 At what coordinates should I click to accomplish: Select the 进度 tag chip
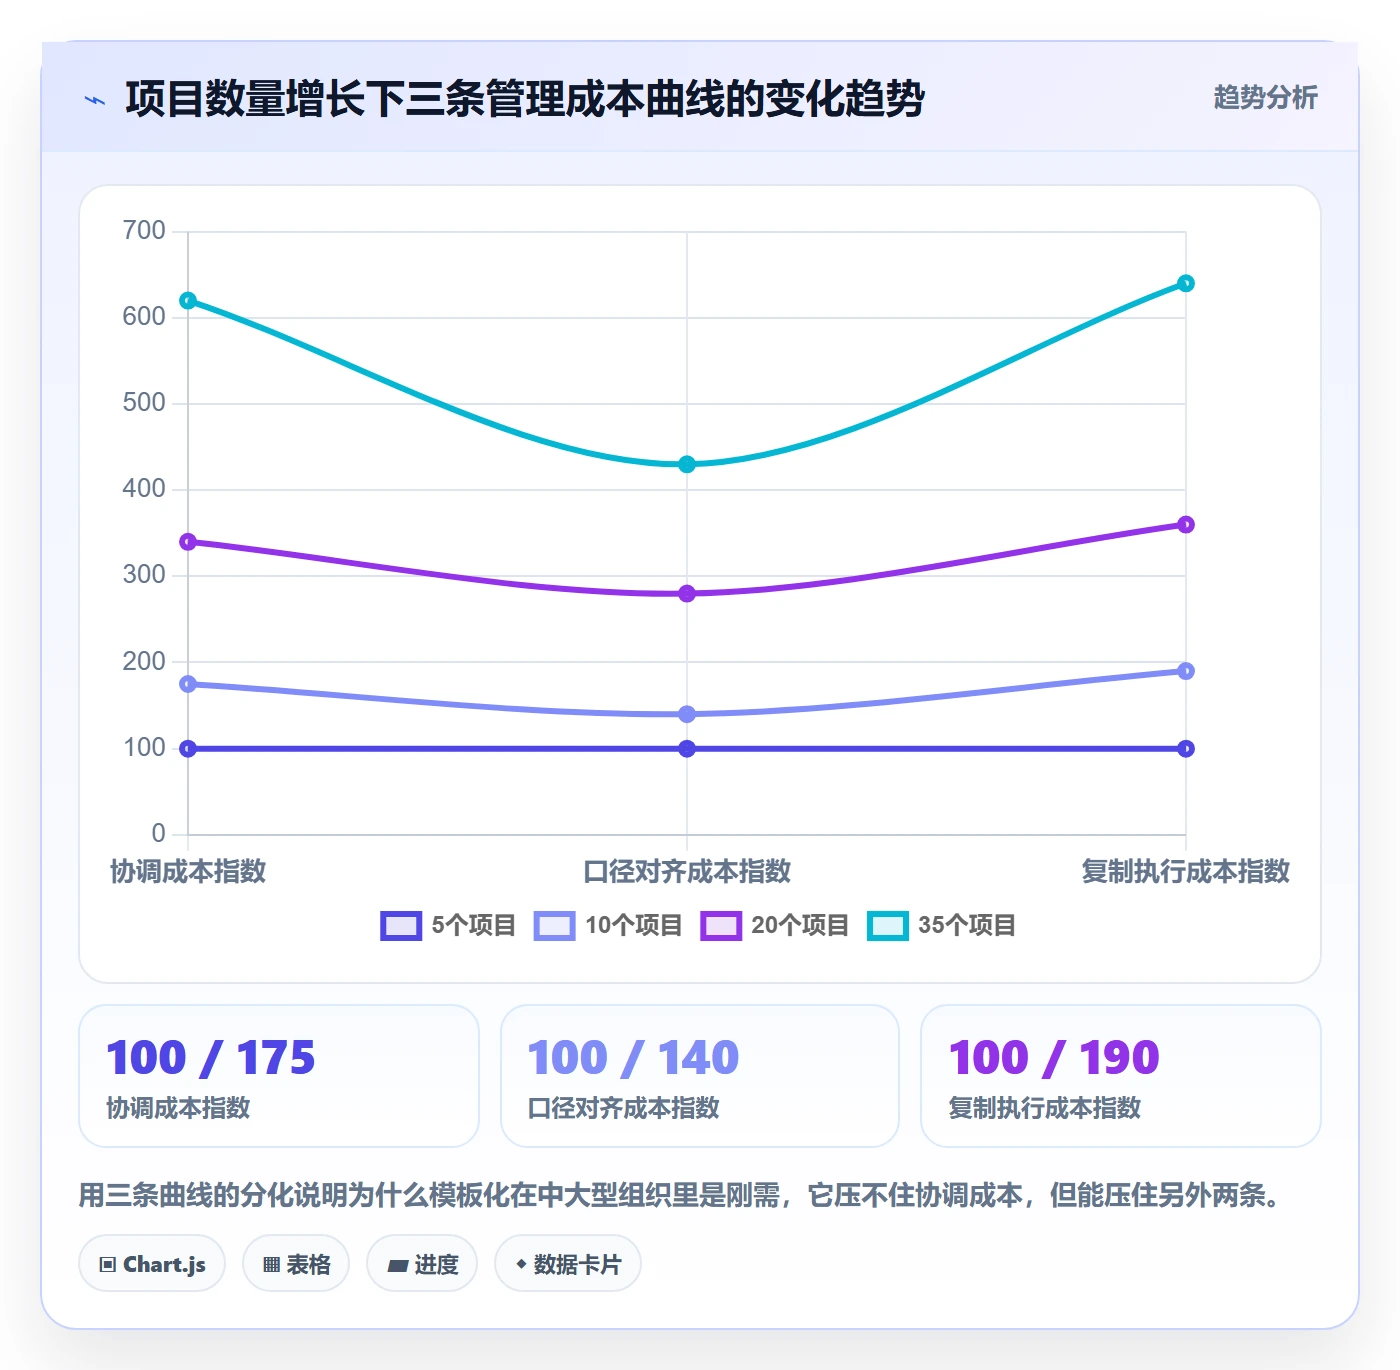pos(422,1264)
